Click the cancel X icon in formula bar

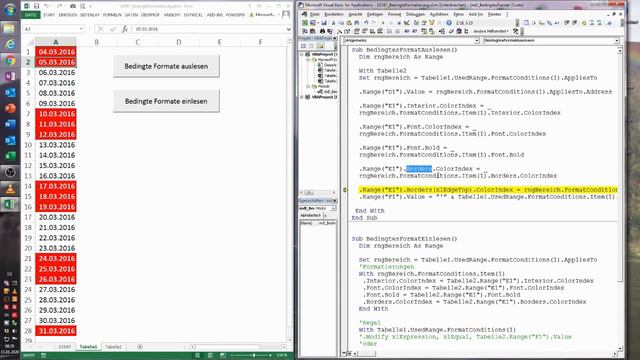(x=100, y=29)
